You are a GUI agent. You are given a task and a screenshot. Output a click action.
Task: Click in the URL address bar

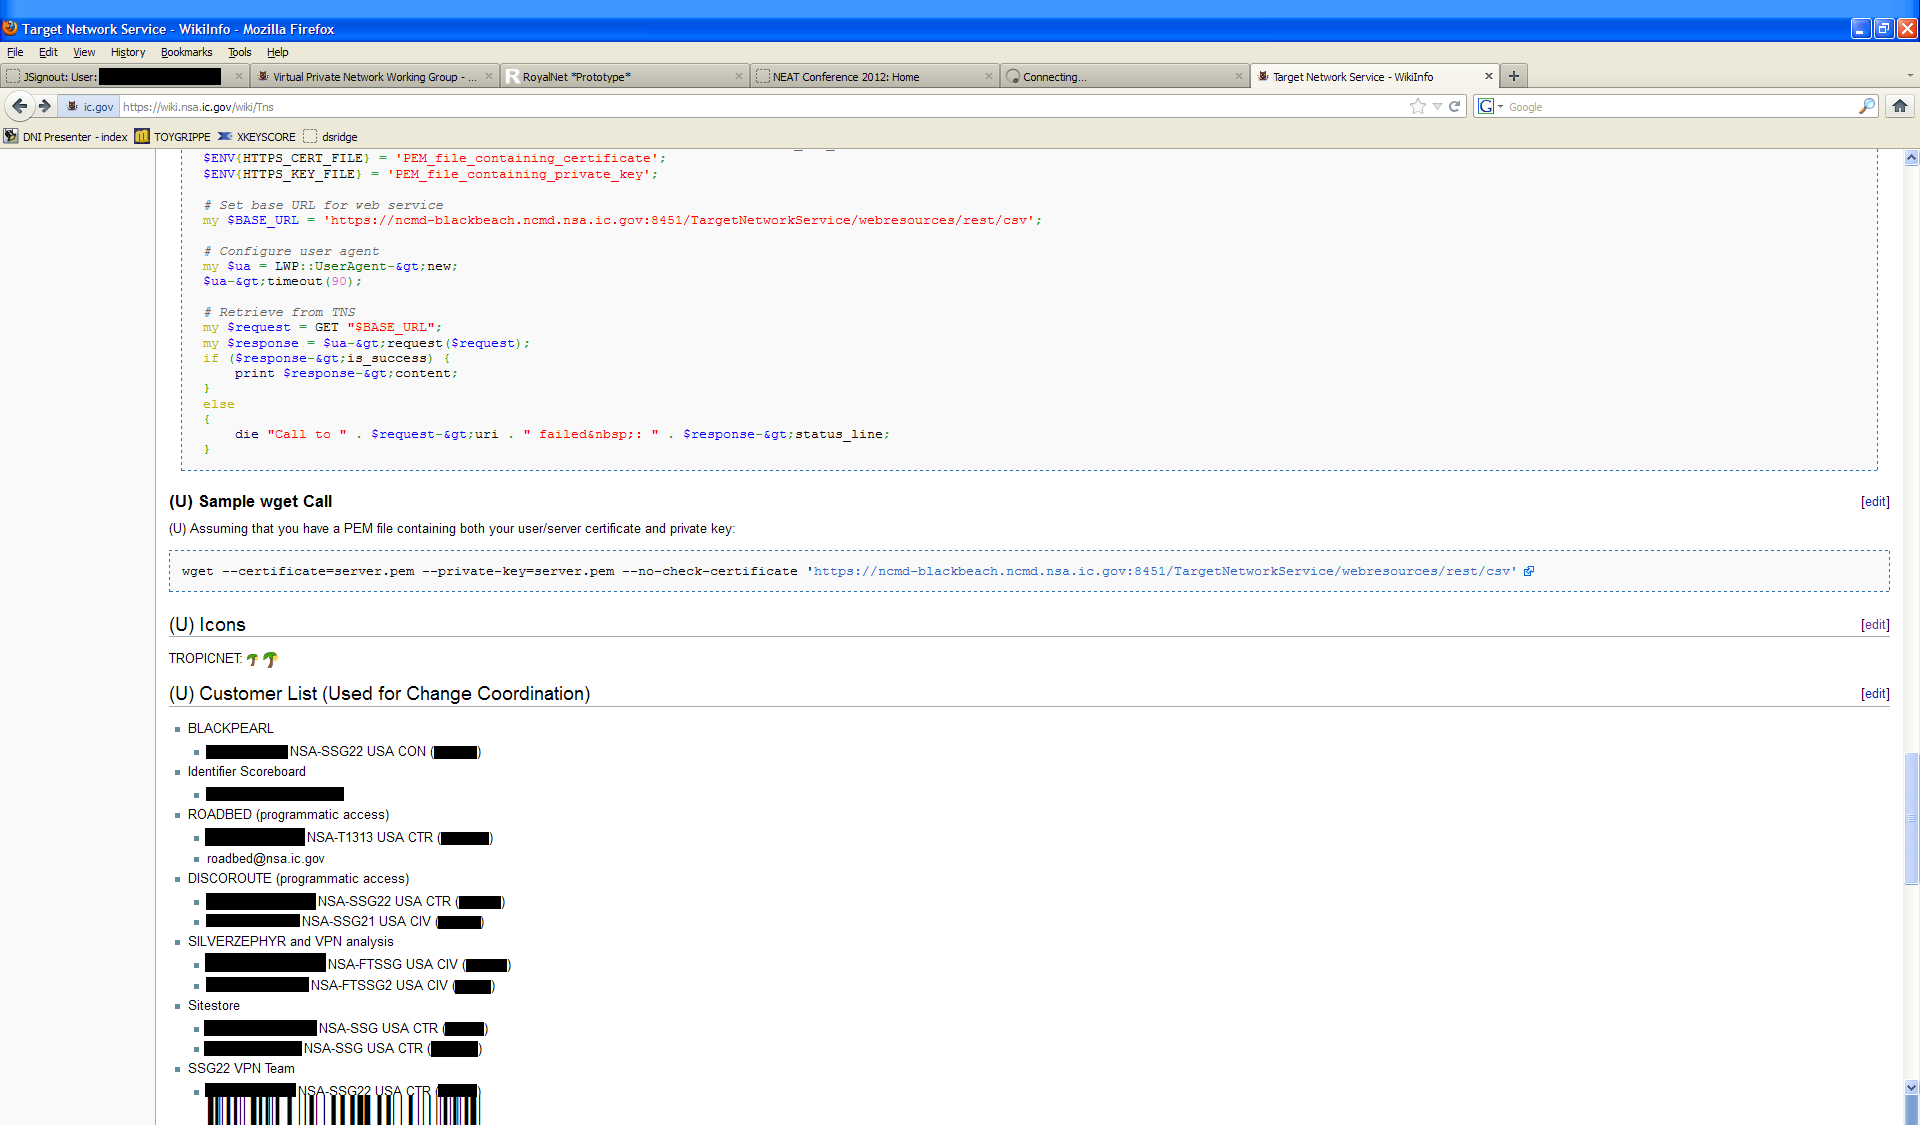click(x=760, y=107)
